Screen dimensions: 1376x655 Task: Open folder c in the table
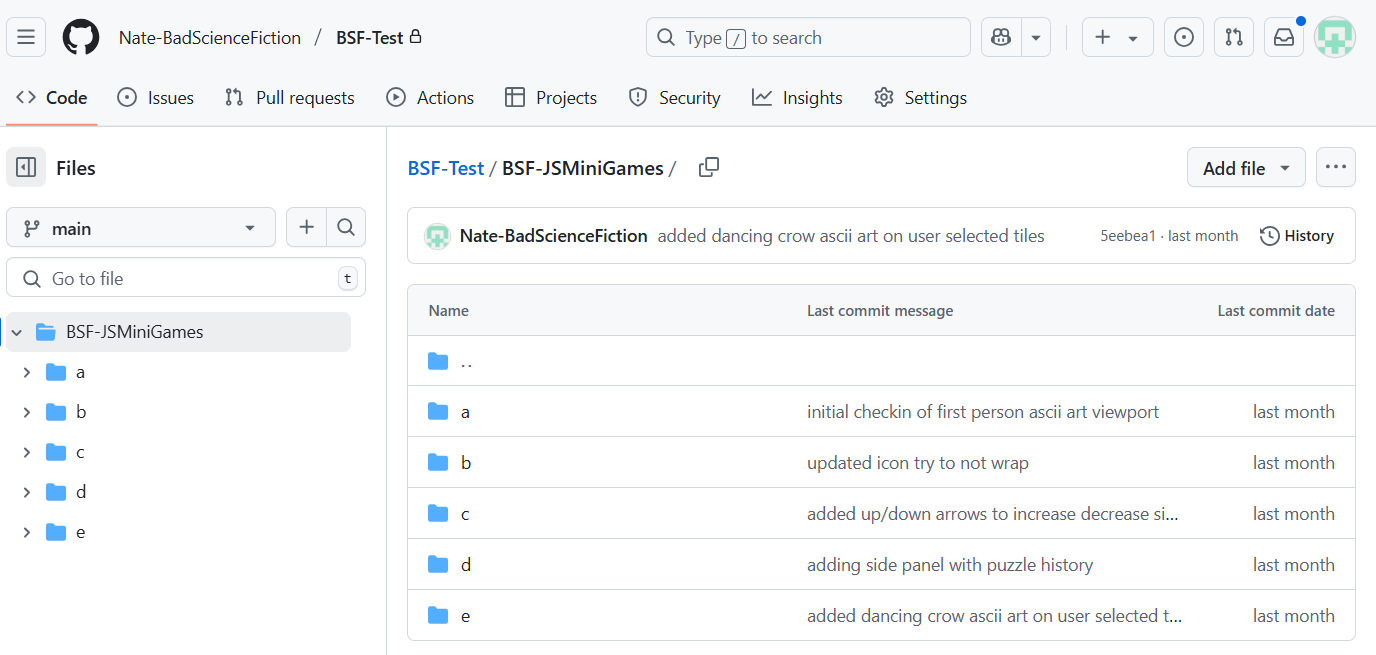click(x=465, y=514)
